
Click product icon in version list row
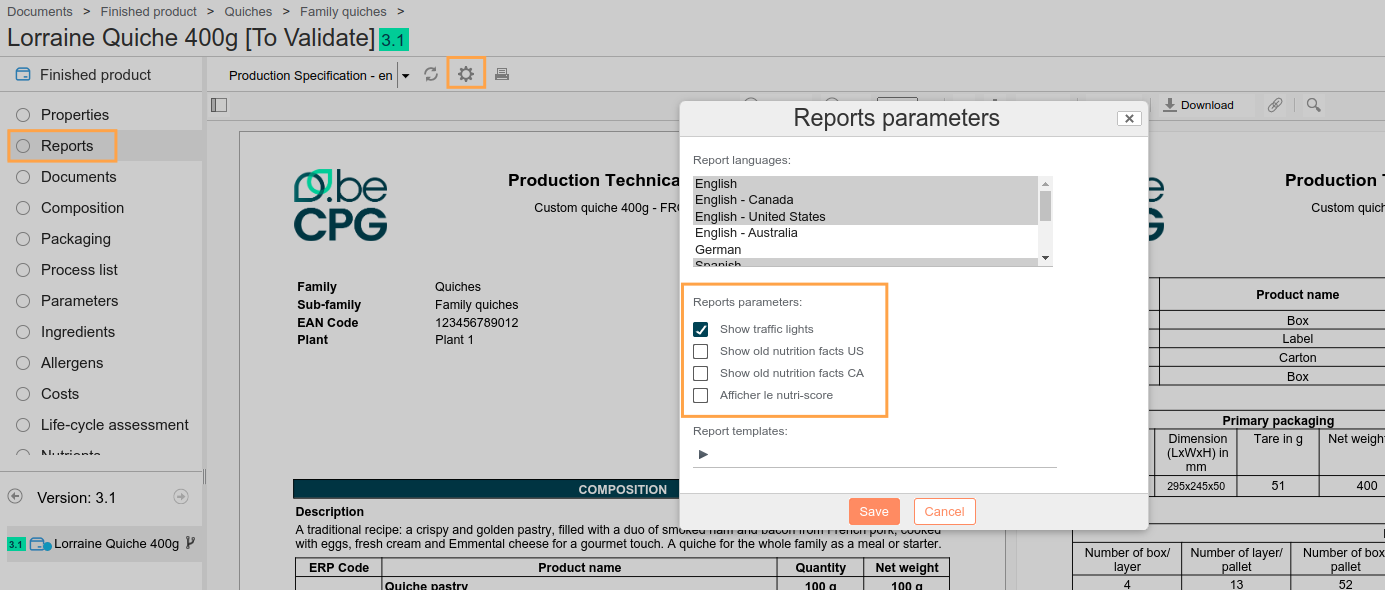click(40, 544)
